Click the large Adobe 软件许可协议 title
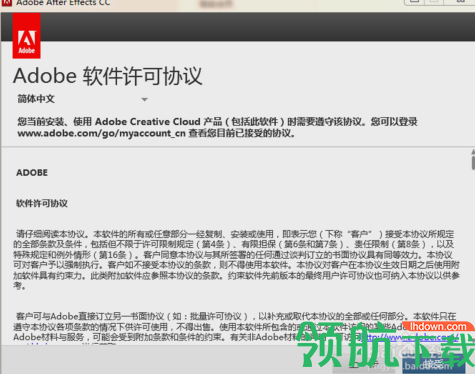This screenshot has height=374, width=475. [x=108, y=76]
